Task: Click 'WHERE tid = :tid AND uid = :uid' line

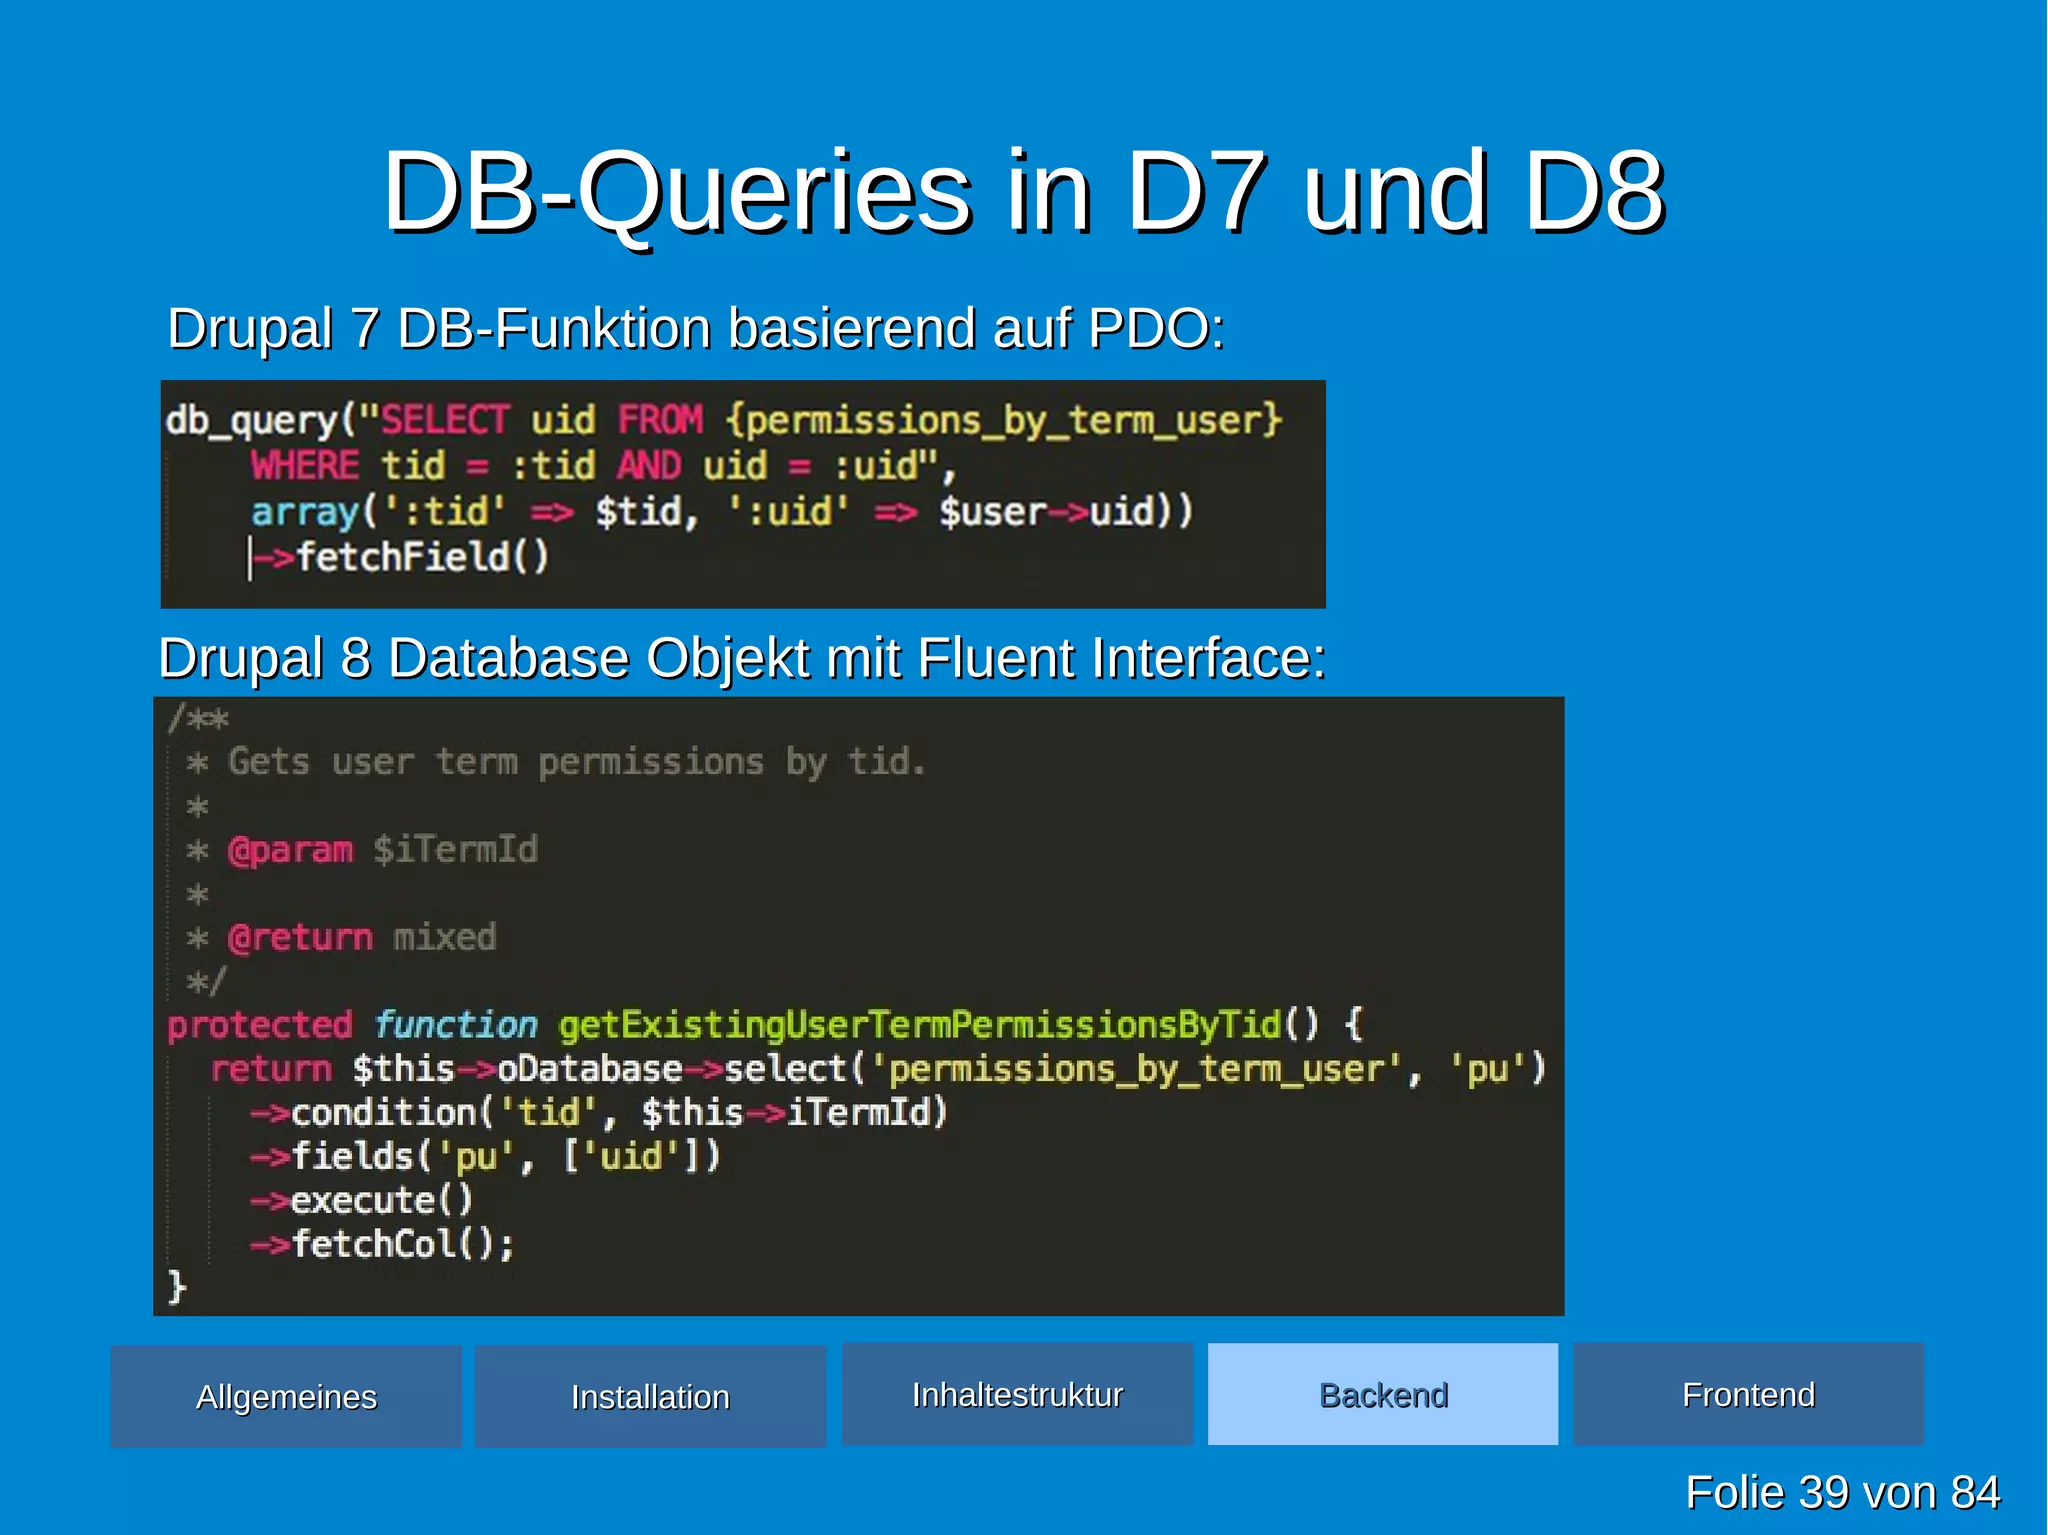Action: coord(604,466)
